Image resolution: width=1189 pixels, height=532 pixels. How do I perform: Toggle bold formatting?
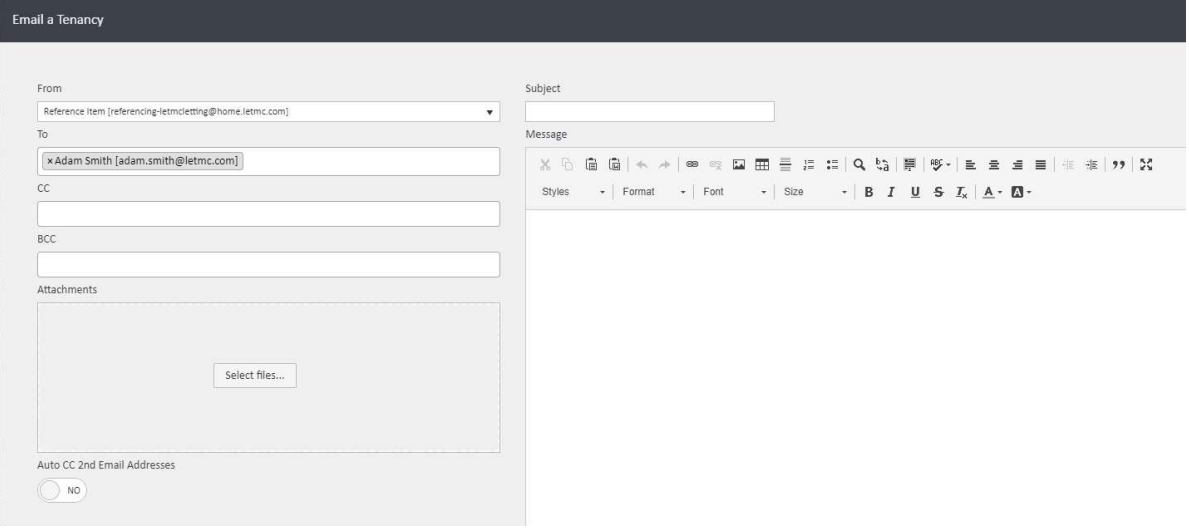[868, 192]
